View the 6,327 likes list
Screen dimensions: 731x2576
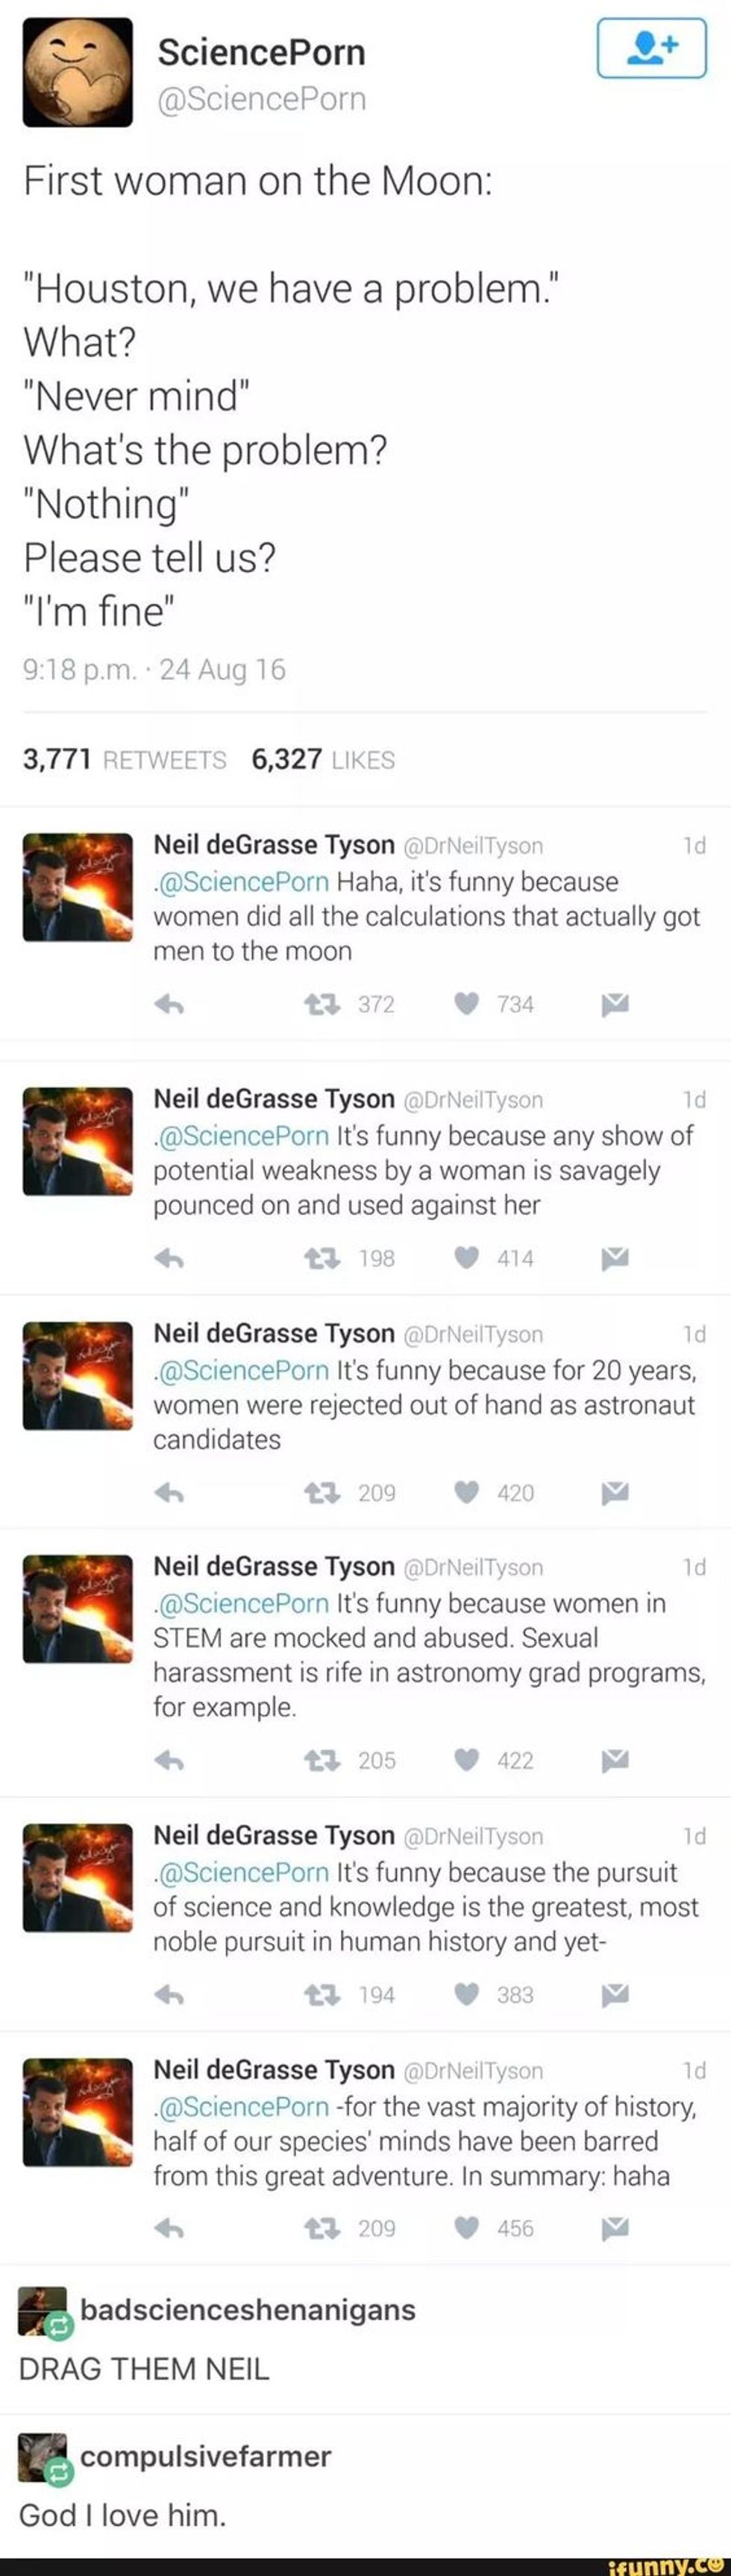[x=323, y=760]
